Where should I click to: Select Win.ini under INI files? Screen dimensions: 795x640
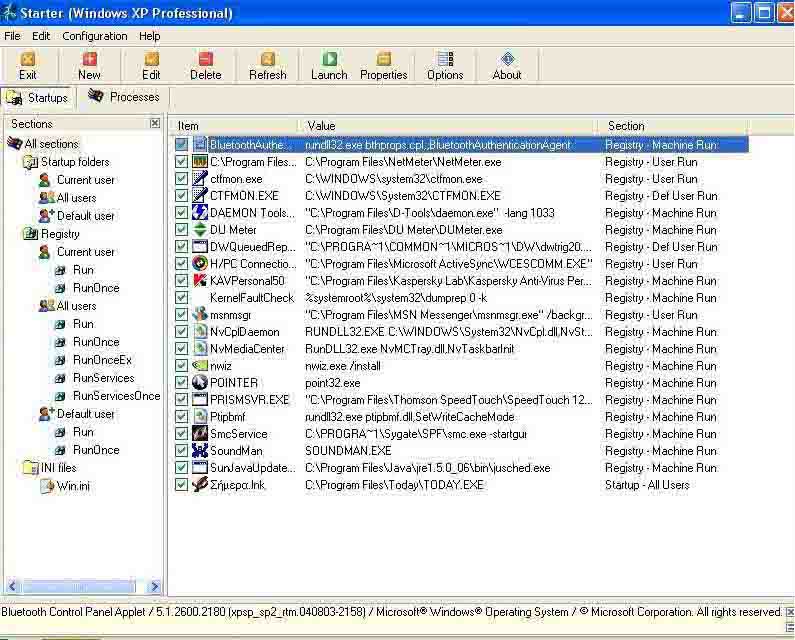point(72,486)
